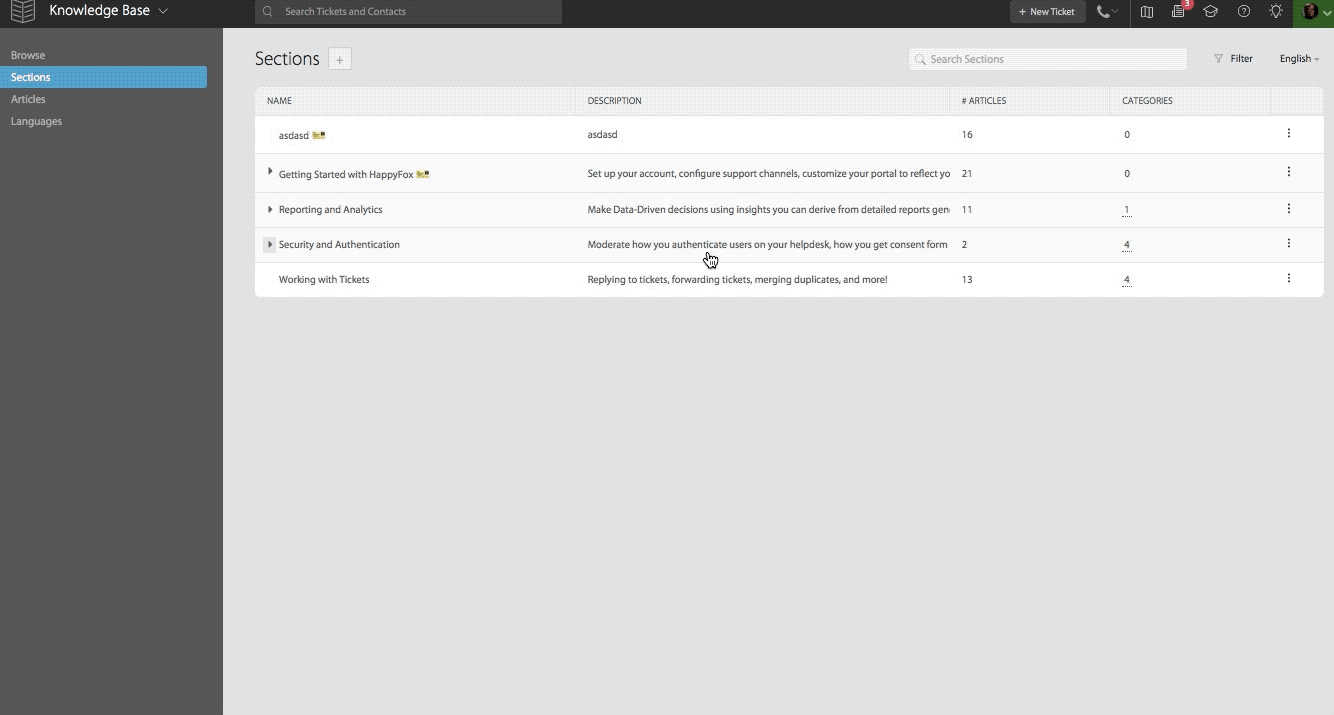Click article count 16 for asdasd
Screen dimensions: 1334x715
click(x=967, y=134)
